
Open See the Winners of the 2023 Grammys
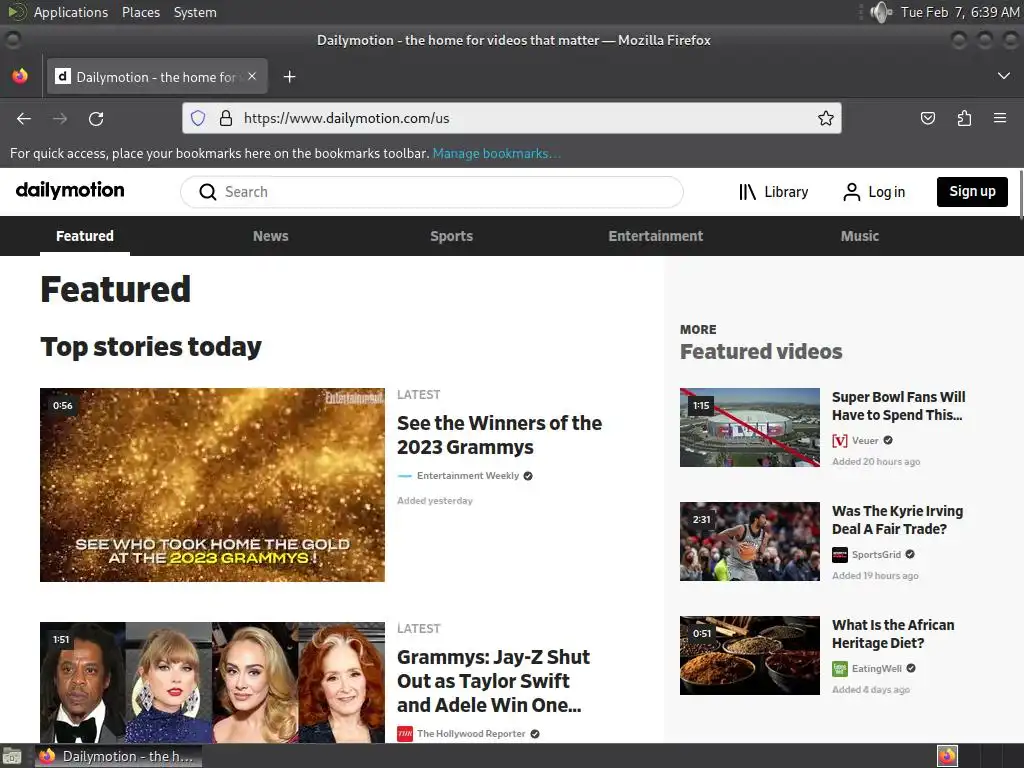point(500,435)
